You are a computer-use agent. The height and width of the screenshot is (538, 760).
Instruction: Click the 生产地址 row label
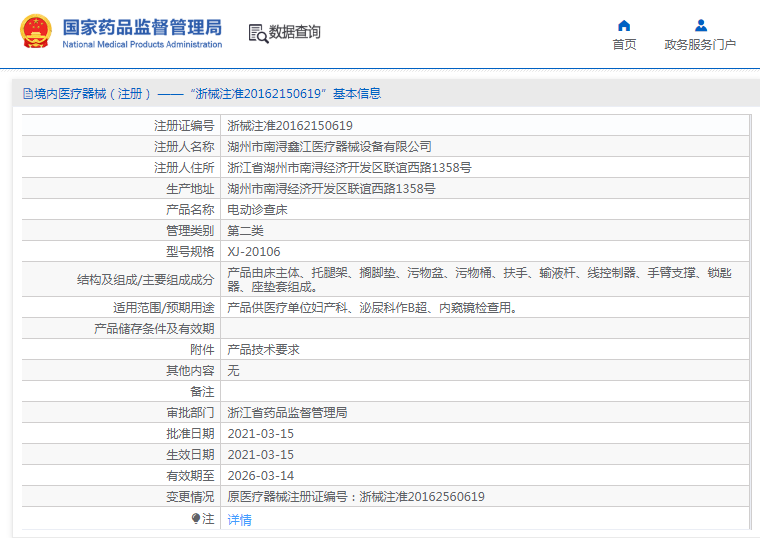[190, 189]
